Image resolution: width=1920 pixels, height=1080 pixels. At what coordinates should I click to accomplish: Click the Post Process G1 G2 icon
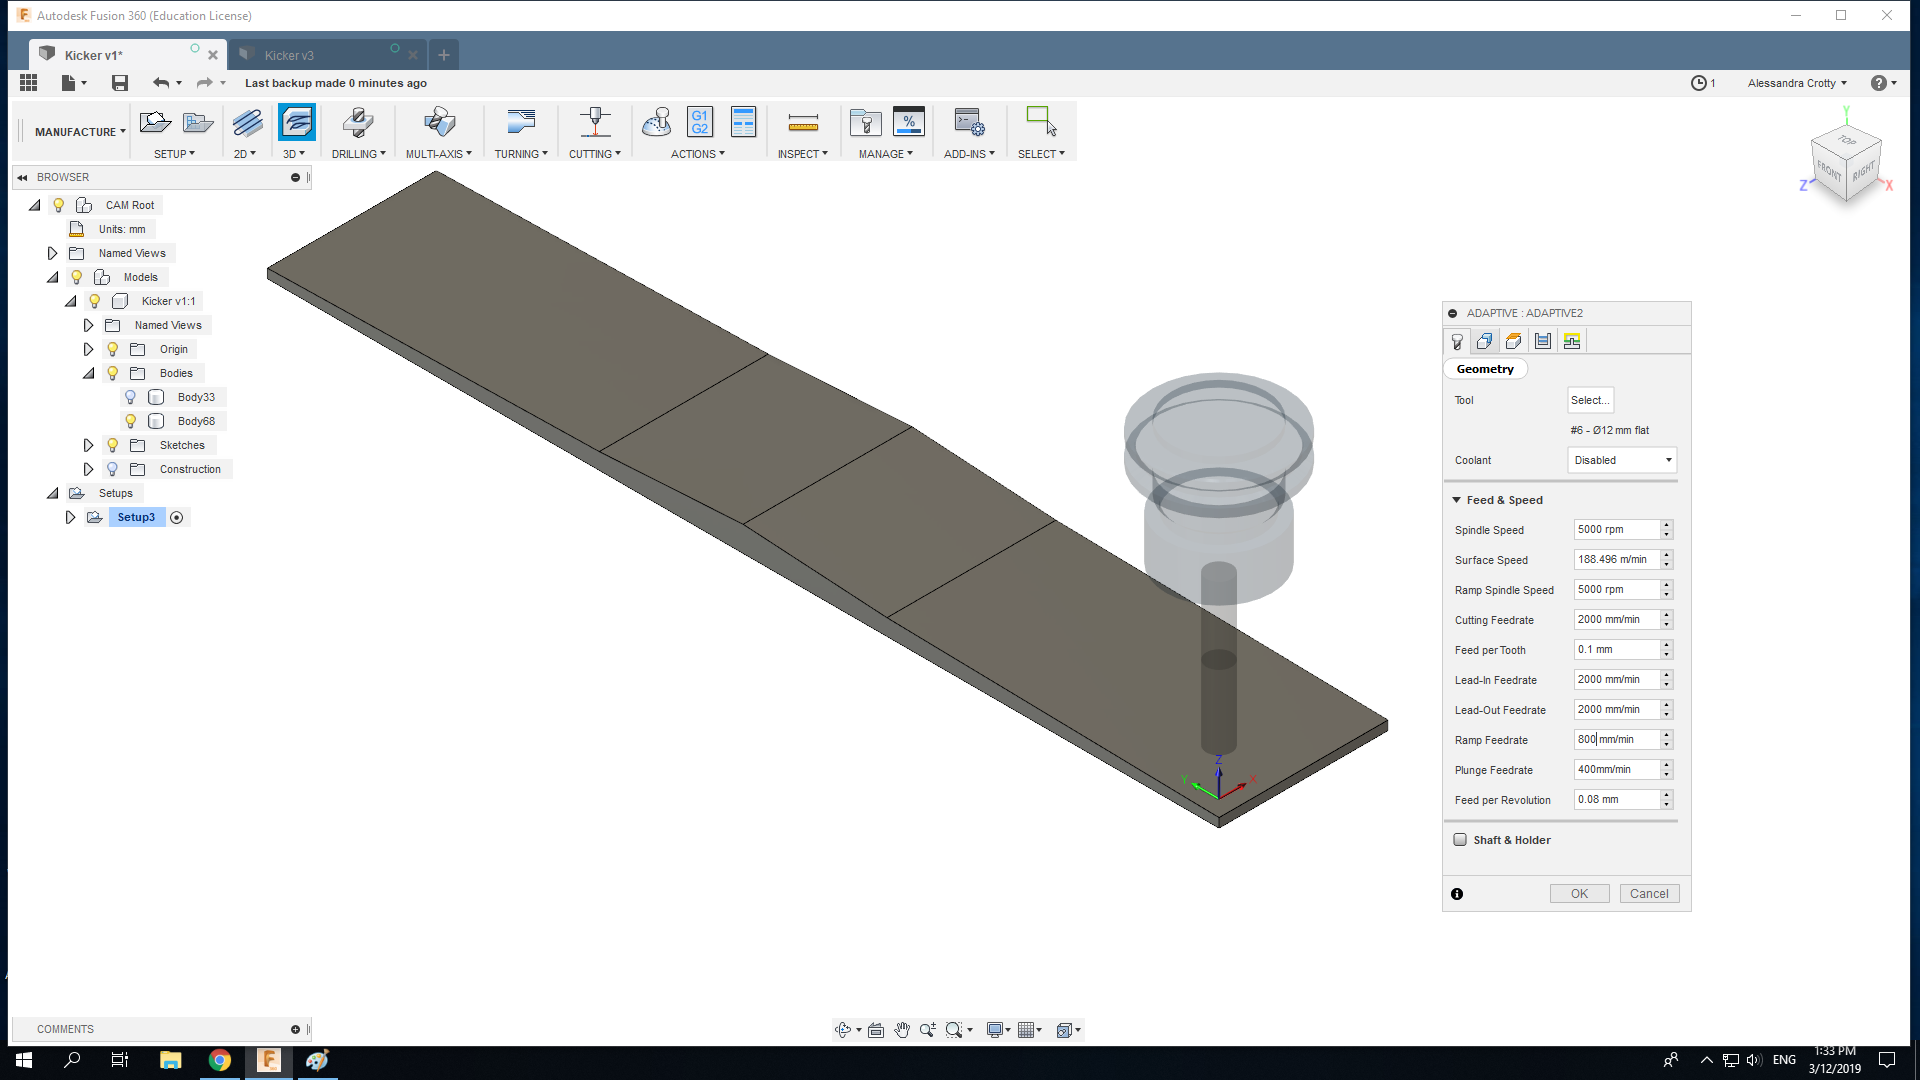tap(700, 123)
